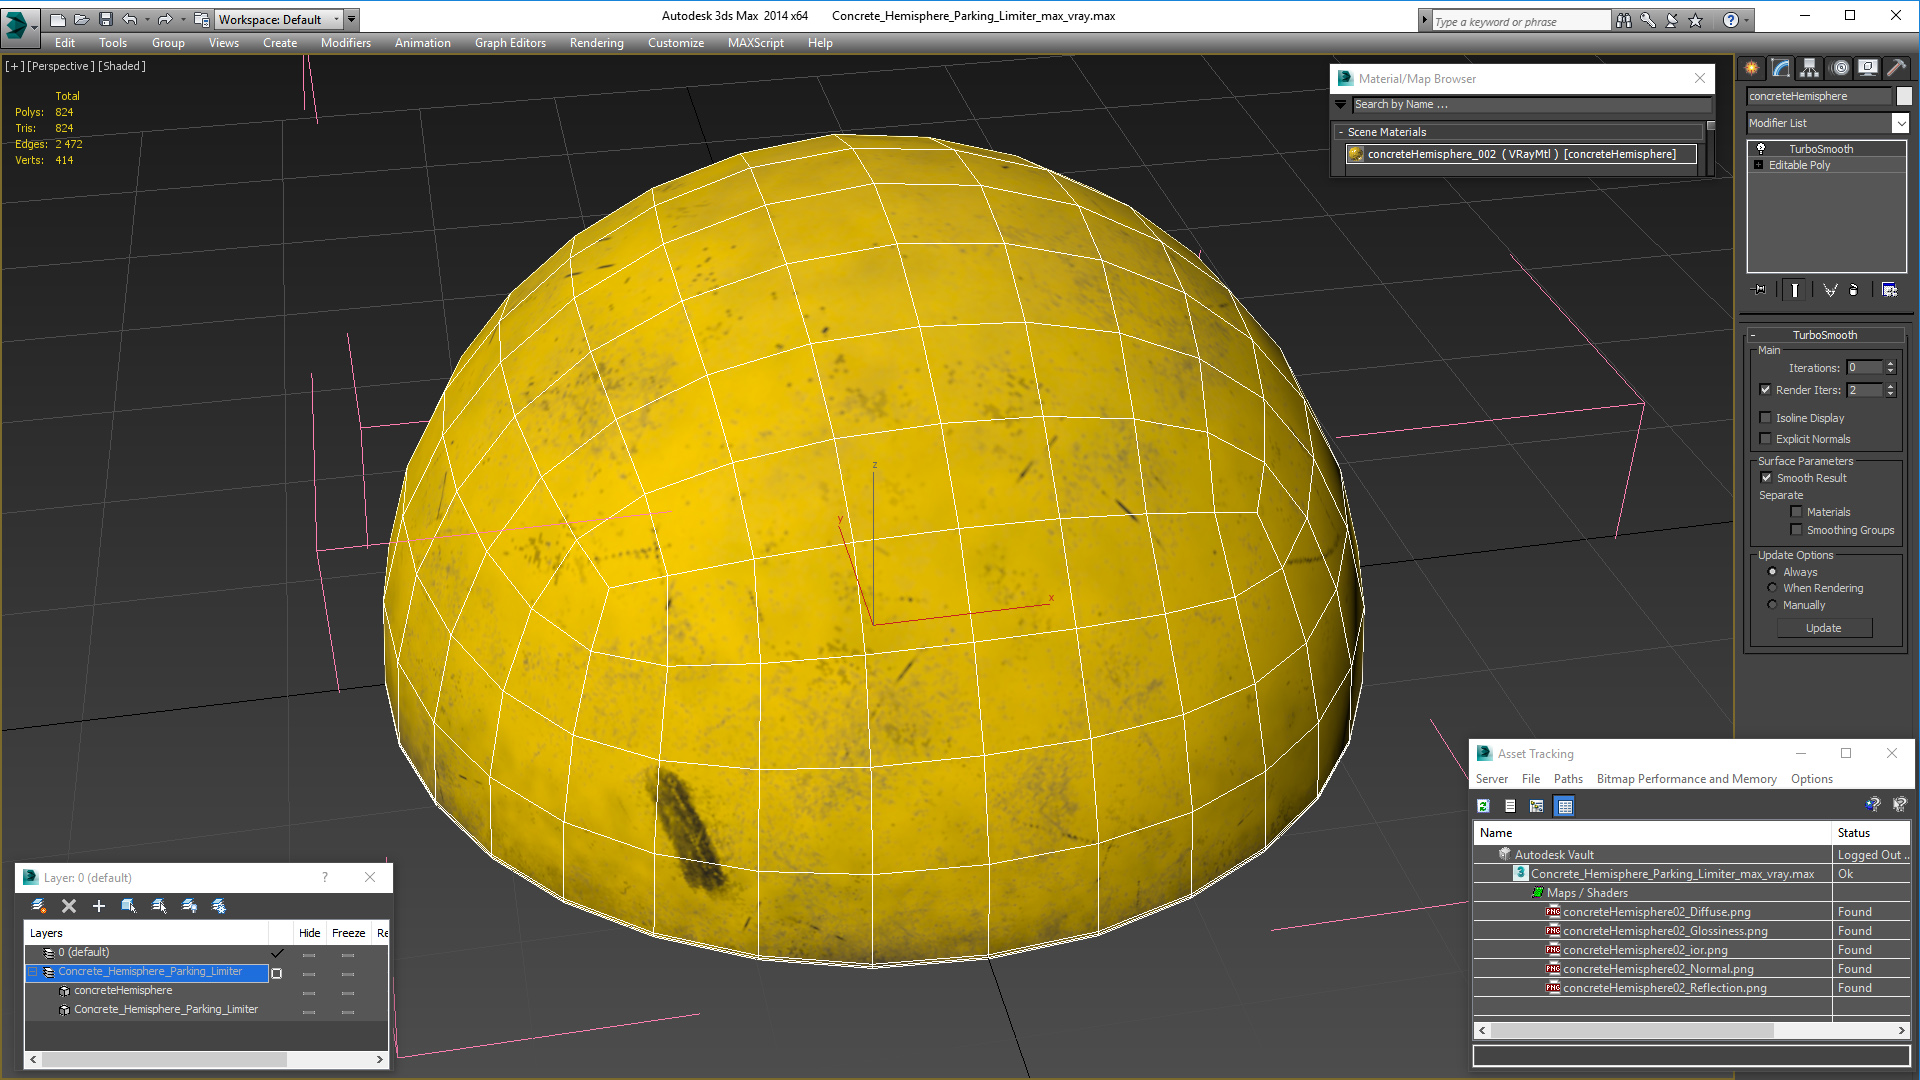Open the Rendering menu
Viewport: 1920px width, 1080px height.
tap(596, 43)
